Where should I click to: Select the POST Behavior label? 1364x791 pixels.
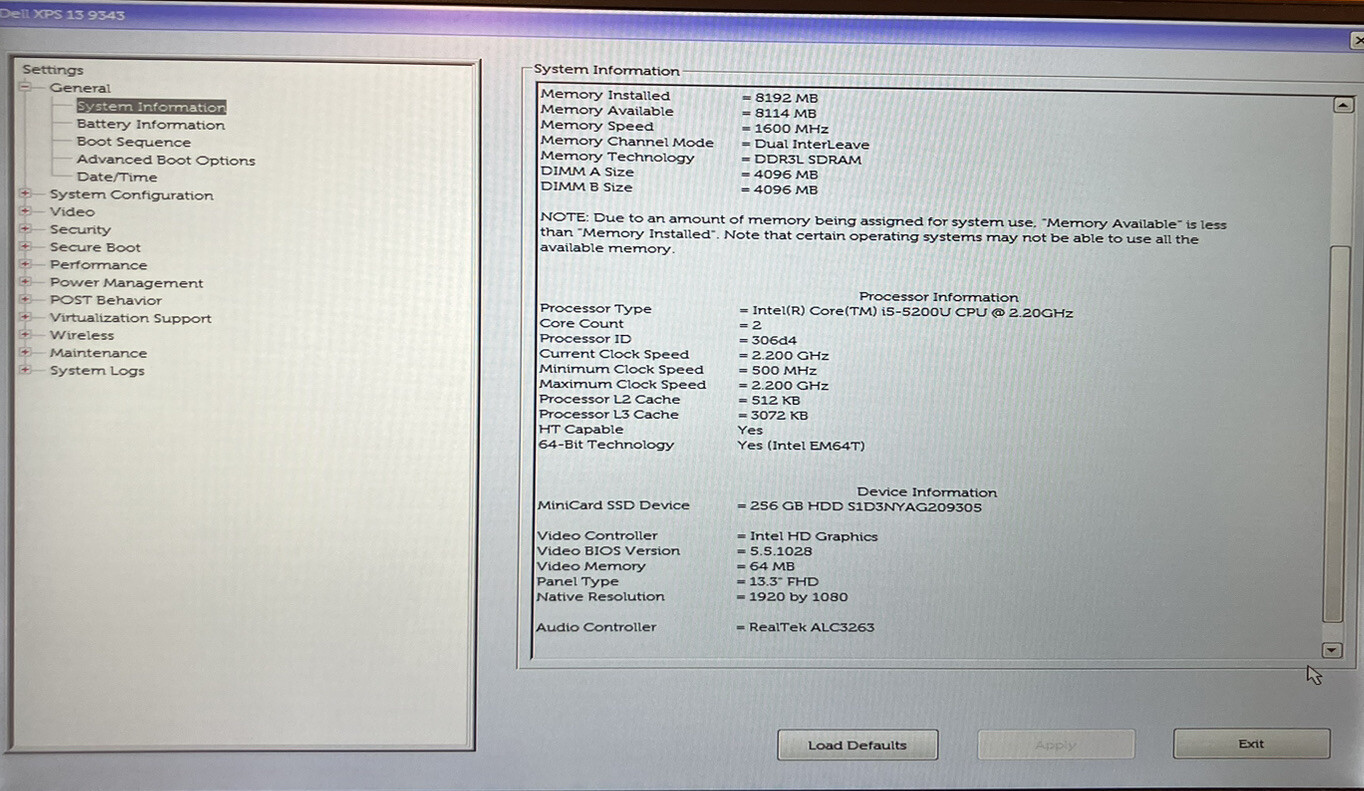(x=105, y=300)
